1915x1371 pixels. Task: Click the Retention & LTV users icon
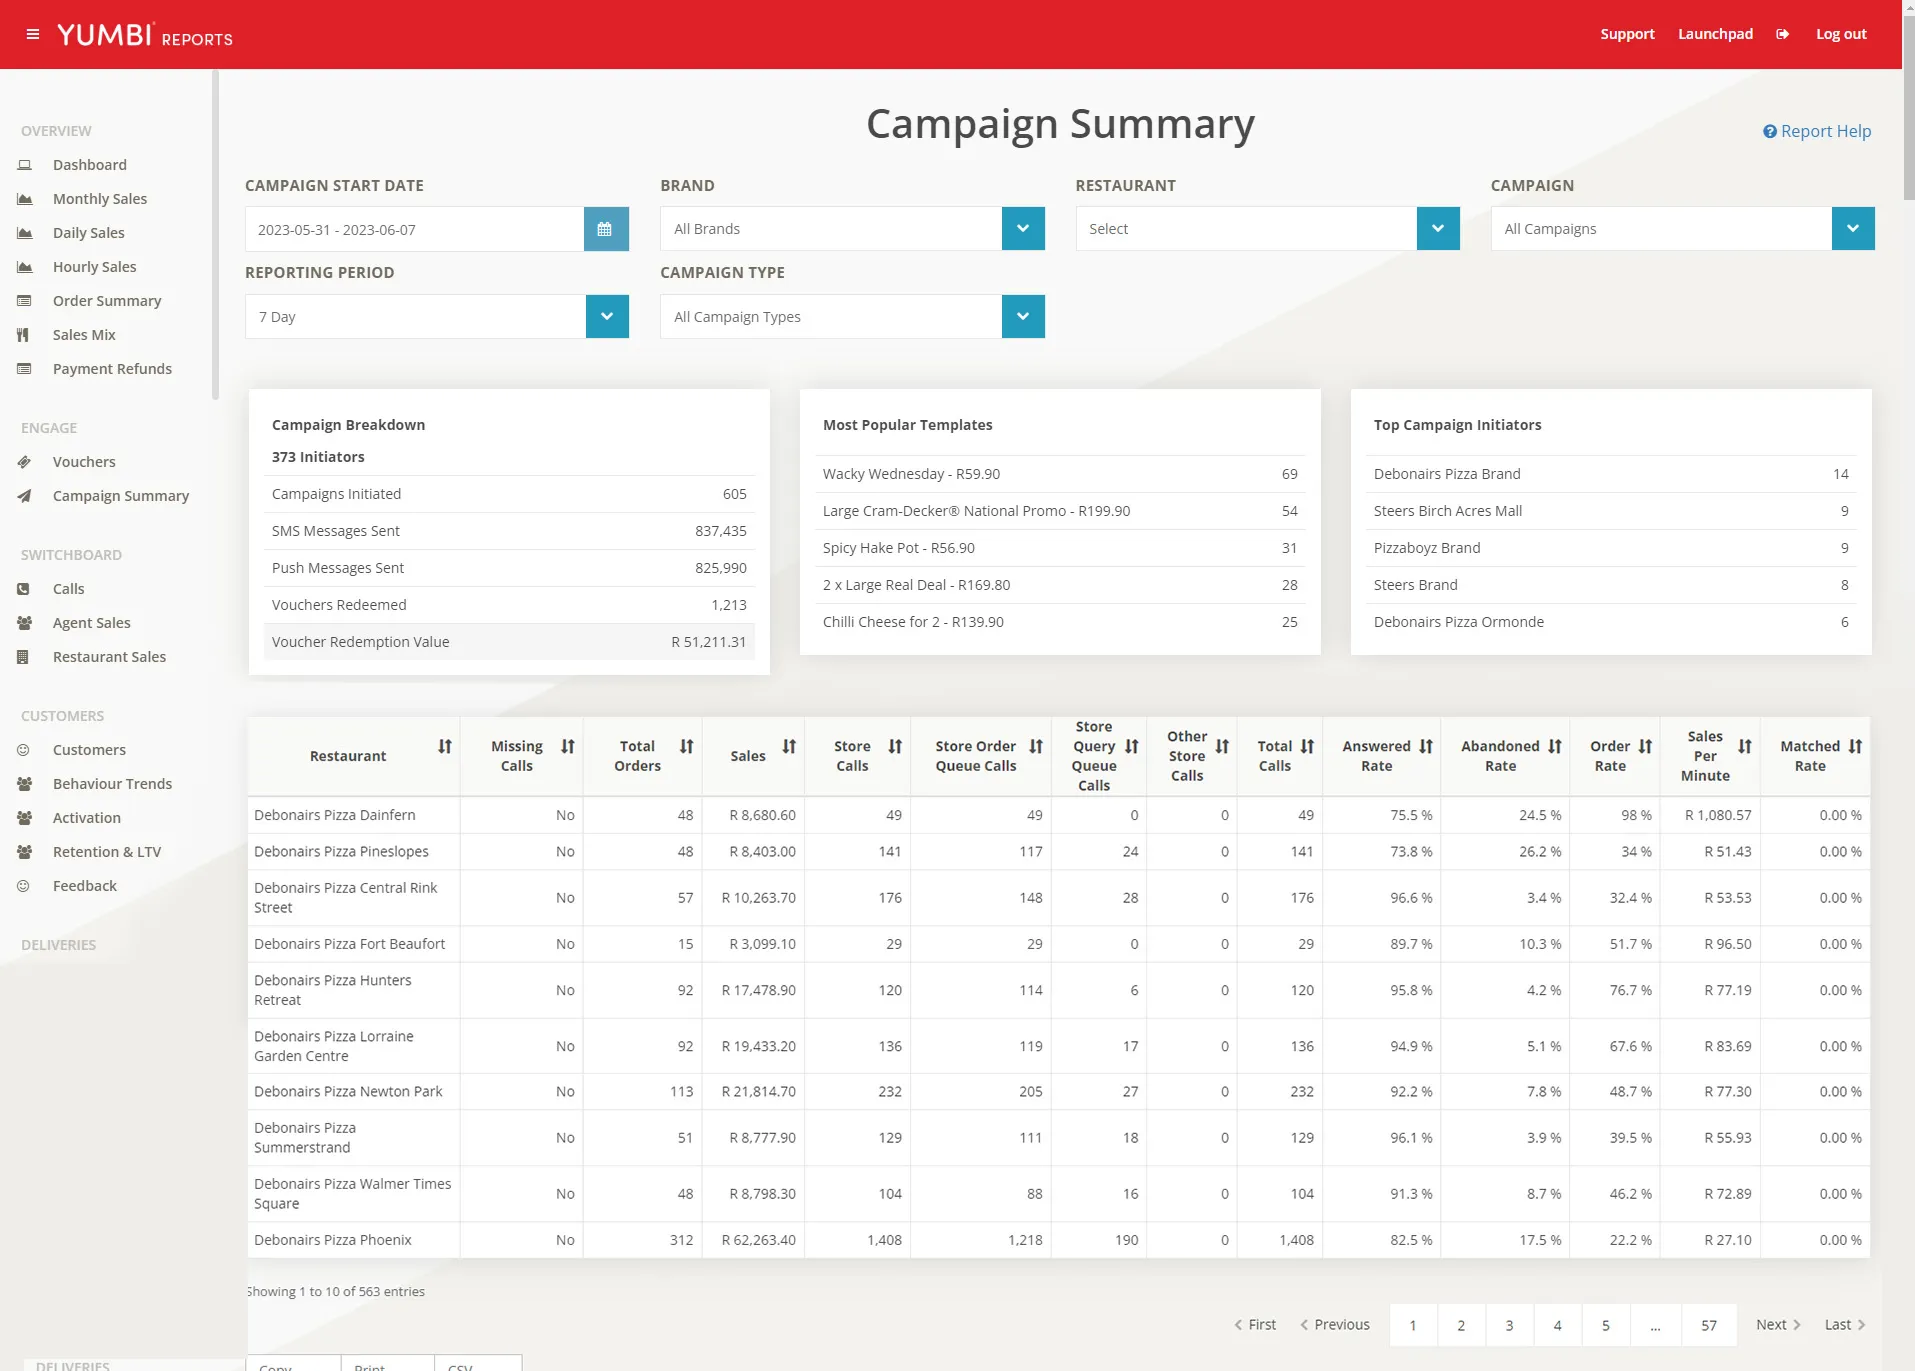[25, 852]
